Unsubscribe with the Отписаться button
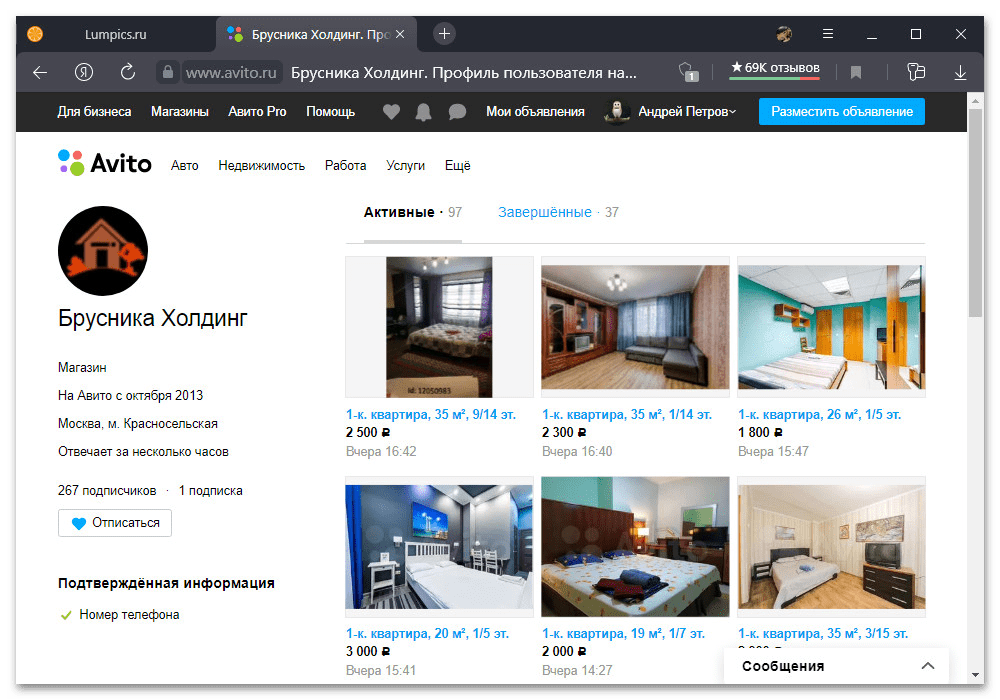Image resolution: width=1000 pixels, height=700 pixels. (x=115, y=523)
